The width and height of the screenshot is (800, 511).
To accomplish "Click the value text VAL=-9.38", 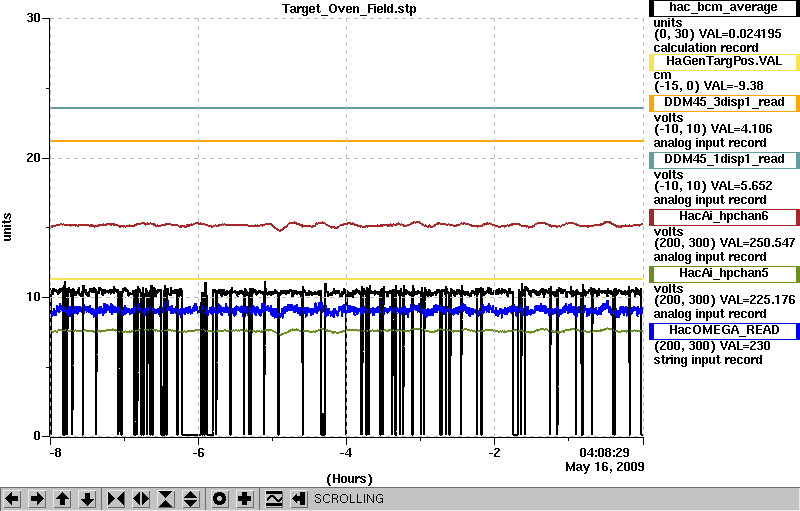I will (x=734, y=86).
